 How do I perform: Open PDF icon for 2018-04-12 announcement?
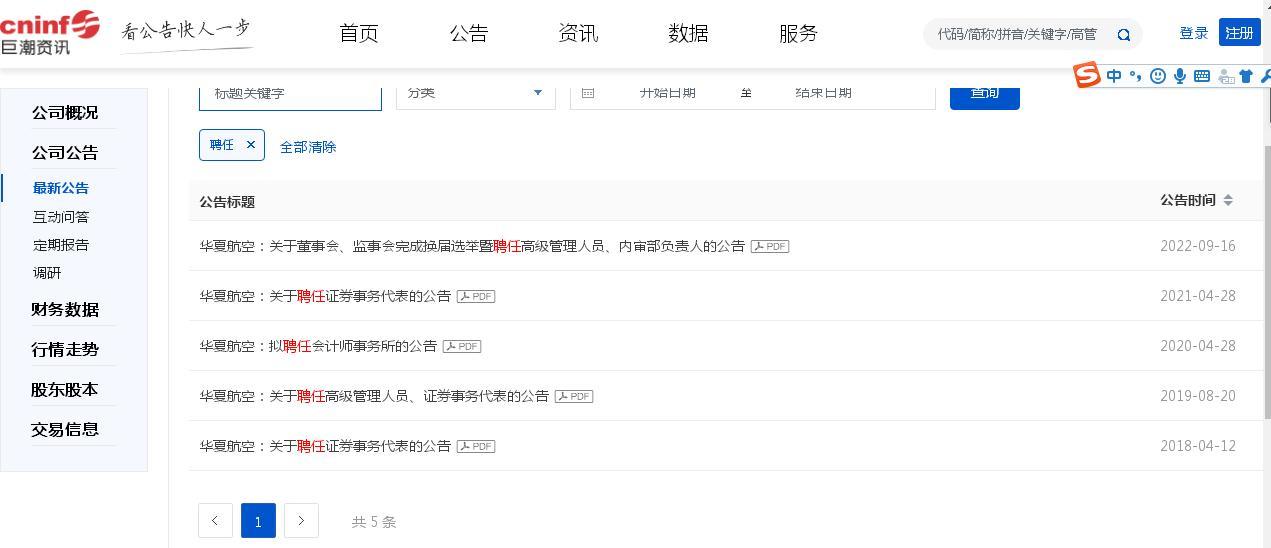point(476,446)
